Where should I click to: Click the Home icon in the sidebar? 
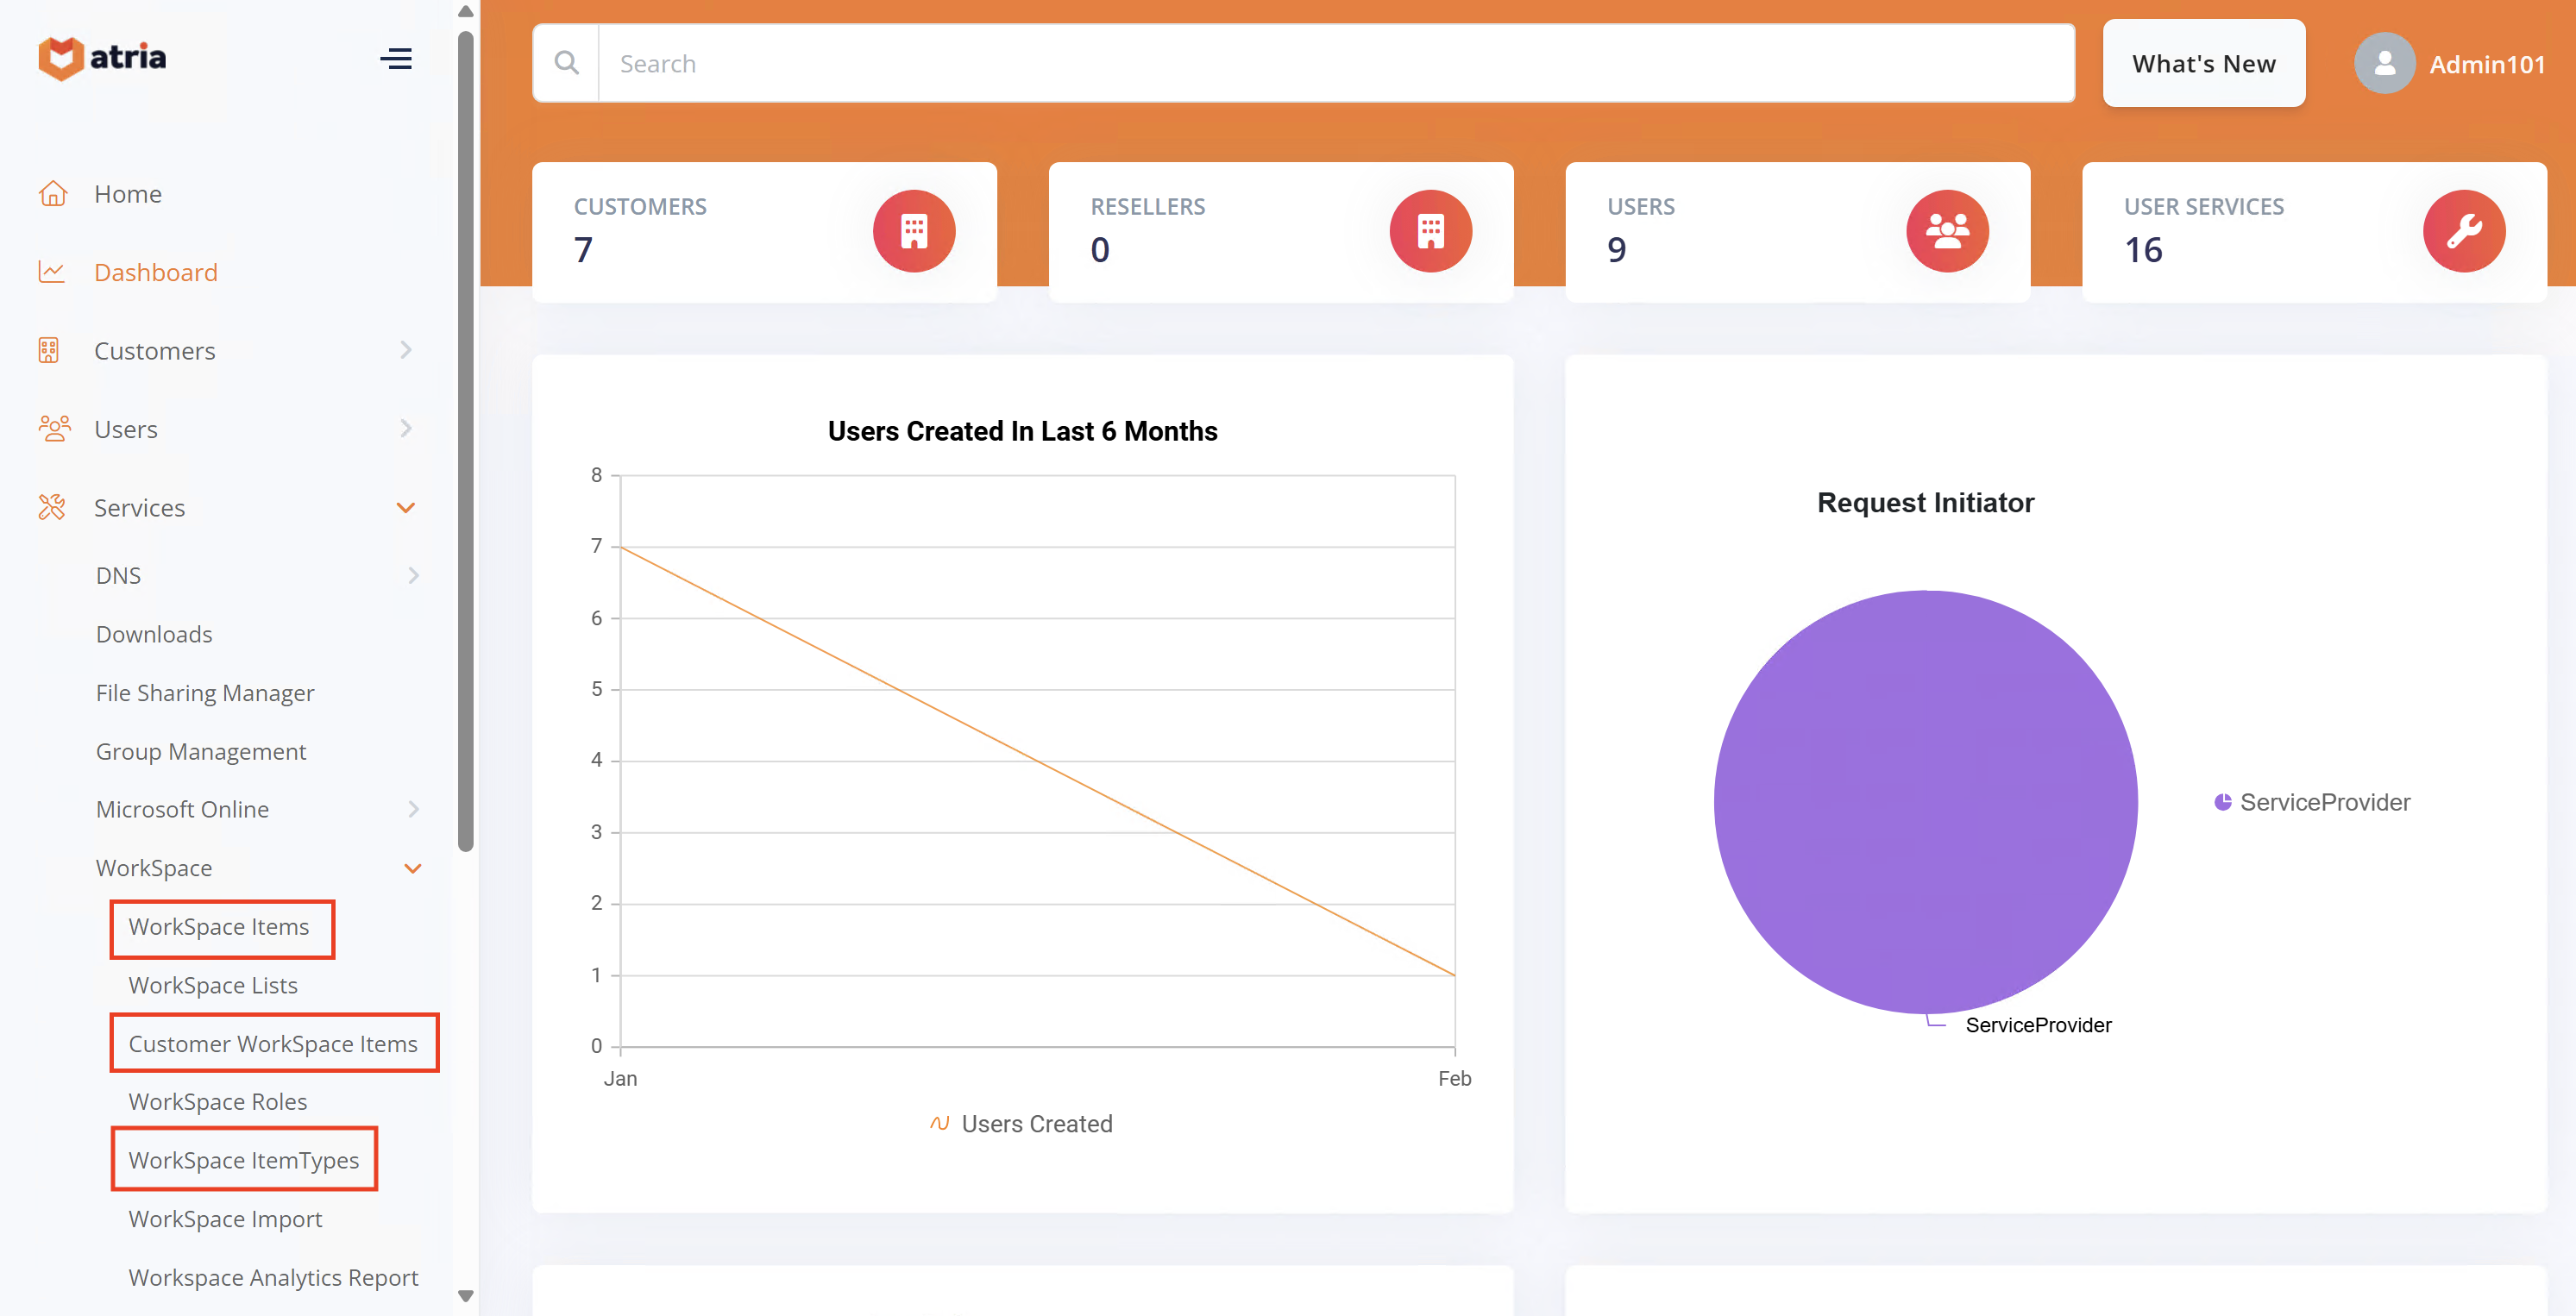[53, 193]
